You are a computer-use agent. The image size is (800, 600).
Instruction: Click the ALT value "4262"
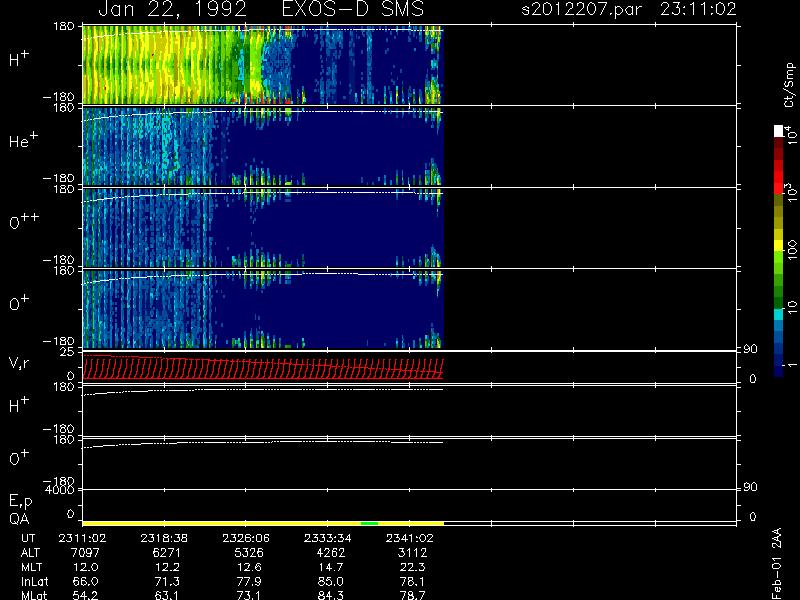click(x=331, y=553)
